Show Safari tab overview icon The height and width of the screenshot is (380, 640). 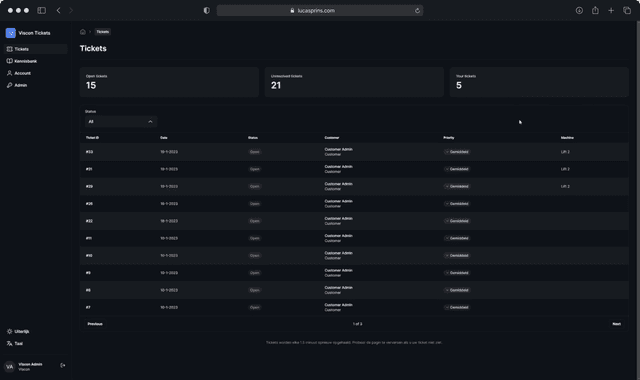coord(627,11)
